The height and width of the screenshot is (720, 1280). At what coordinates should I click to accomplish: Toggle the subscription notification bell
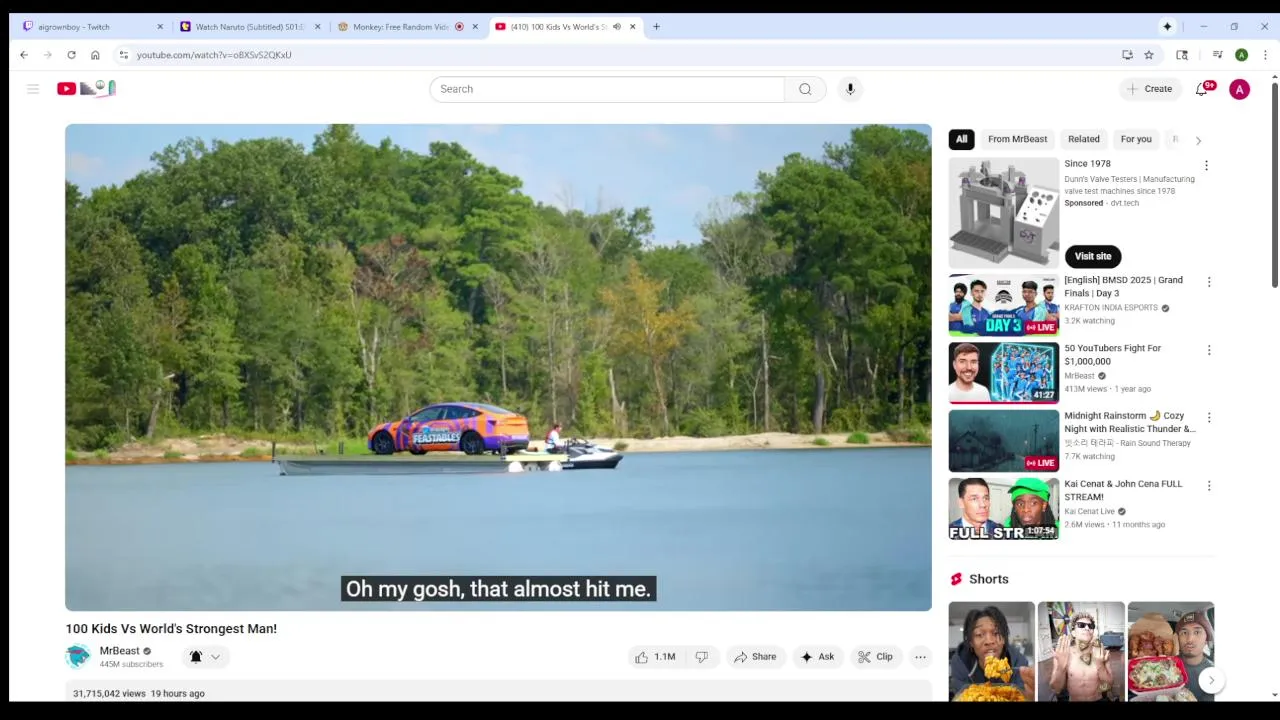click(196, 657)
